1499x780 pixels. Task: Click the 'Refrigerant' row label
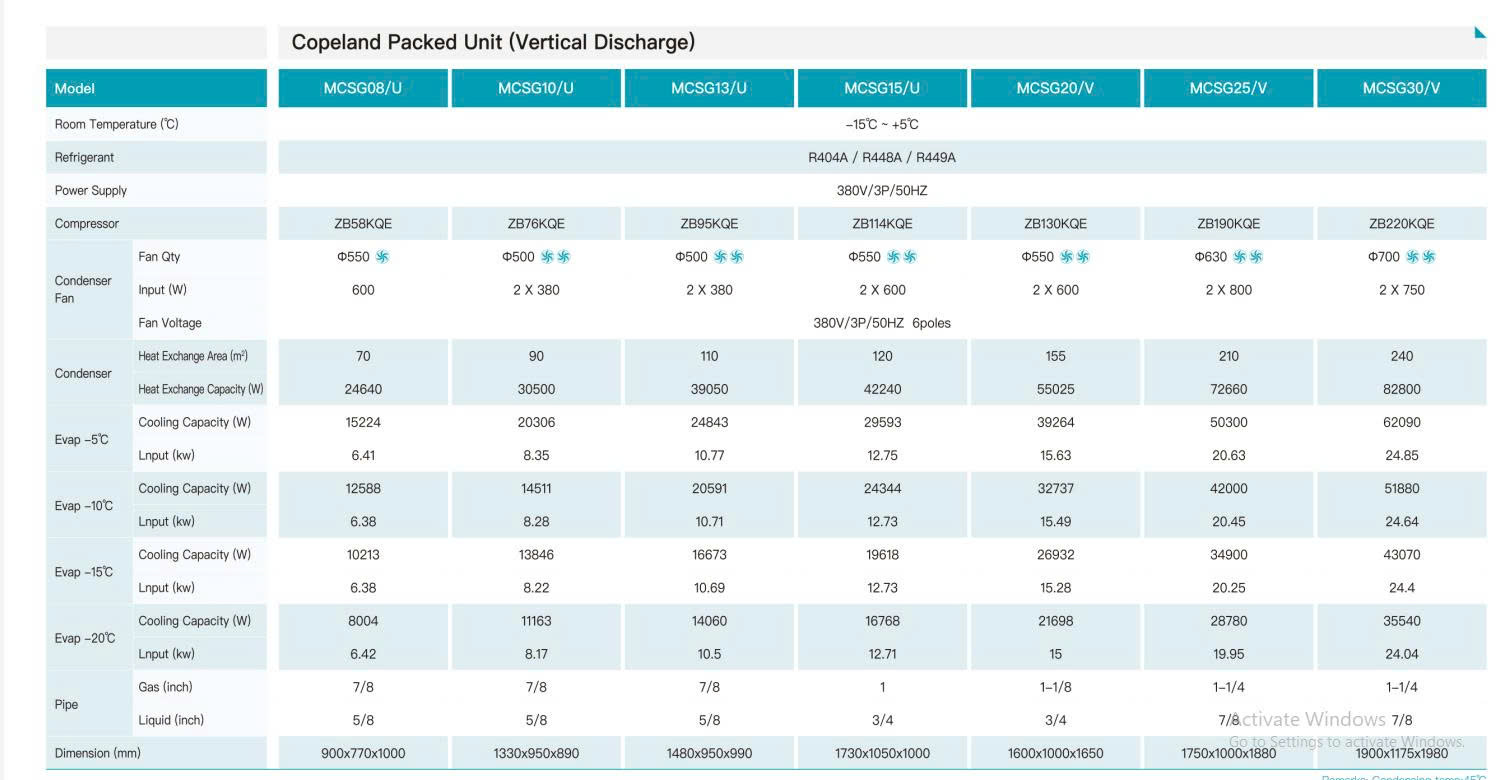(x=84, y=157)
